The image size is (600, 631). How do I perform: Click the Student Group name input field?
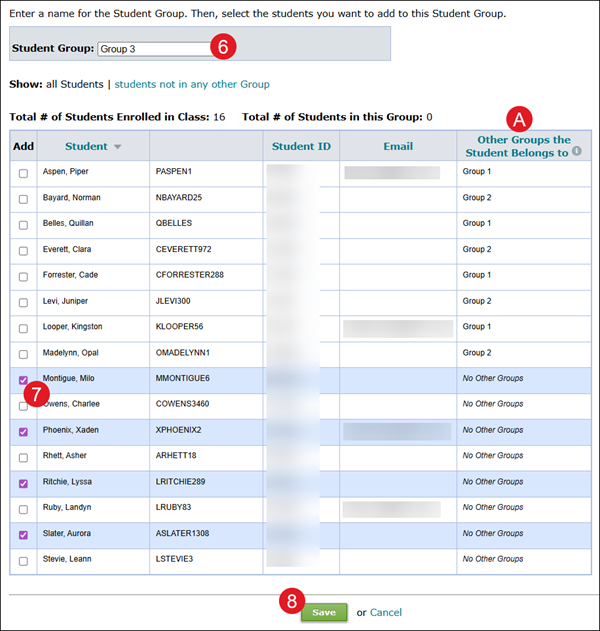click(155, 48)
